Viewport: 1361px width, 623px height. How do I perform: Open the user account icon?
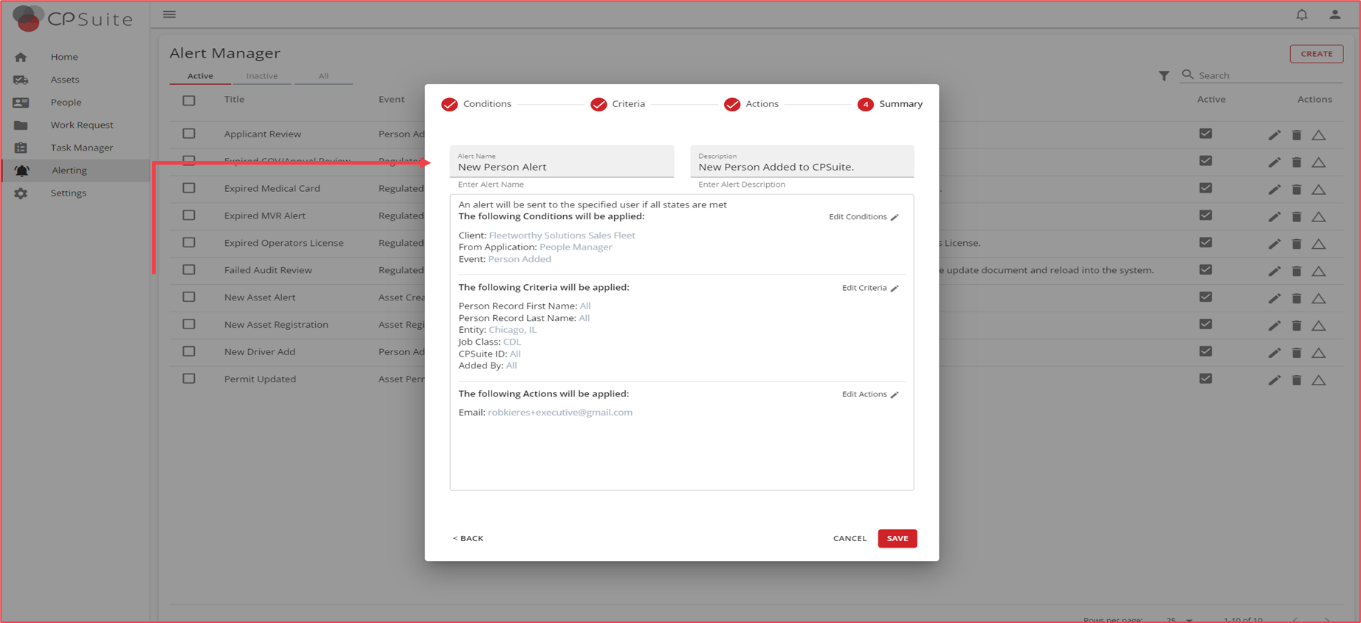(x=1335, y=14)
